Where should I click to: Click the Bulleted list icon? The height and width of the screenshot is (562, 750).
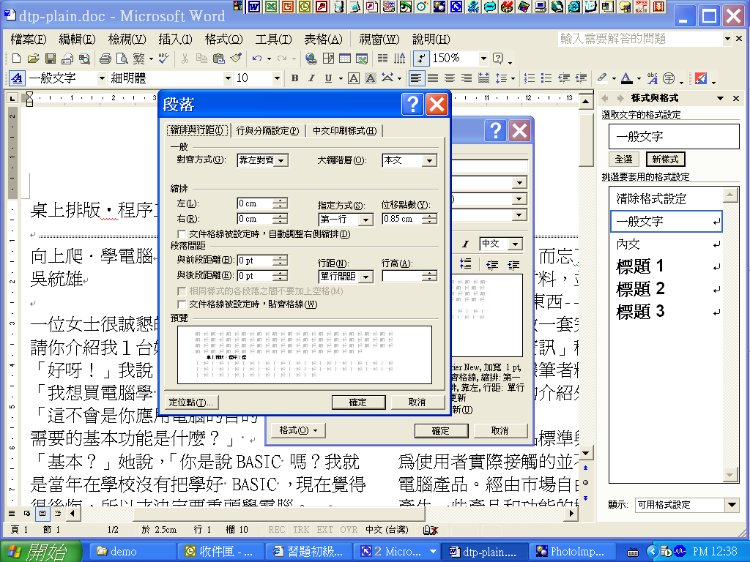(546, 78)
